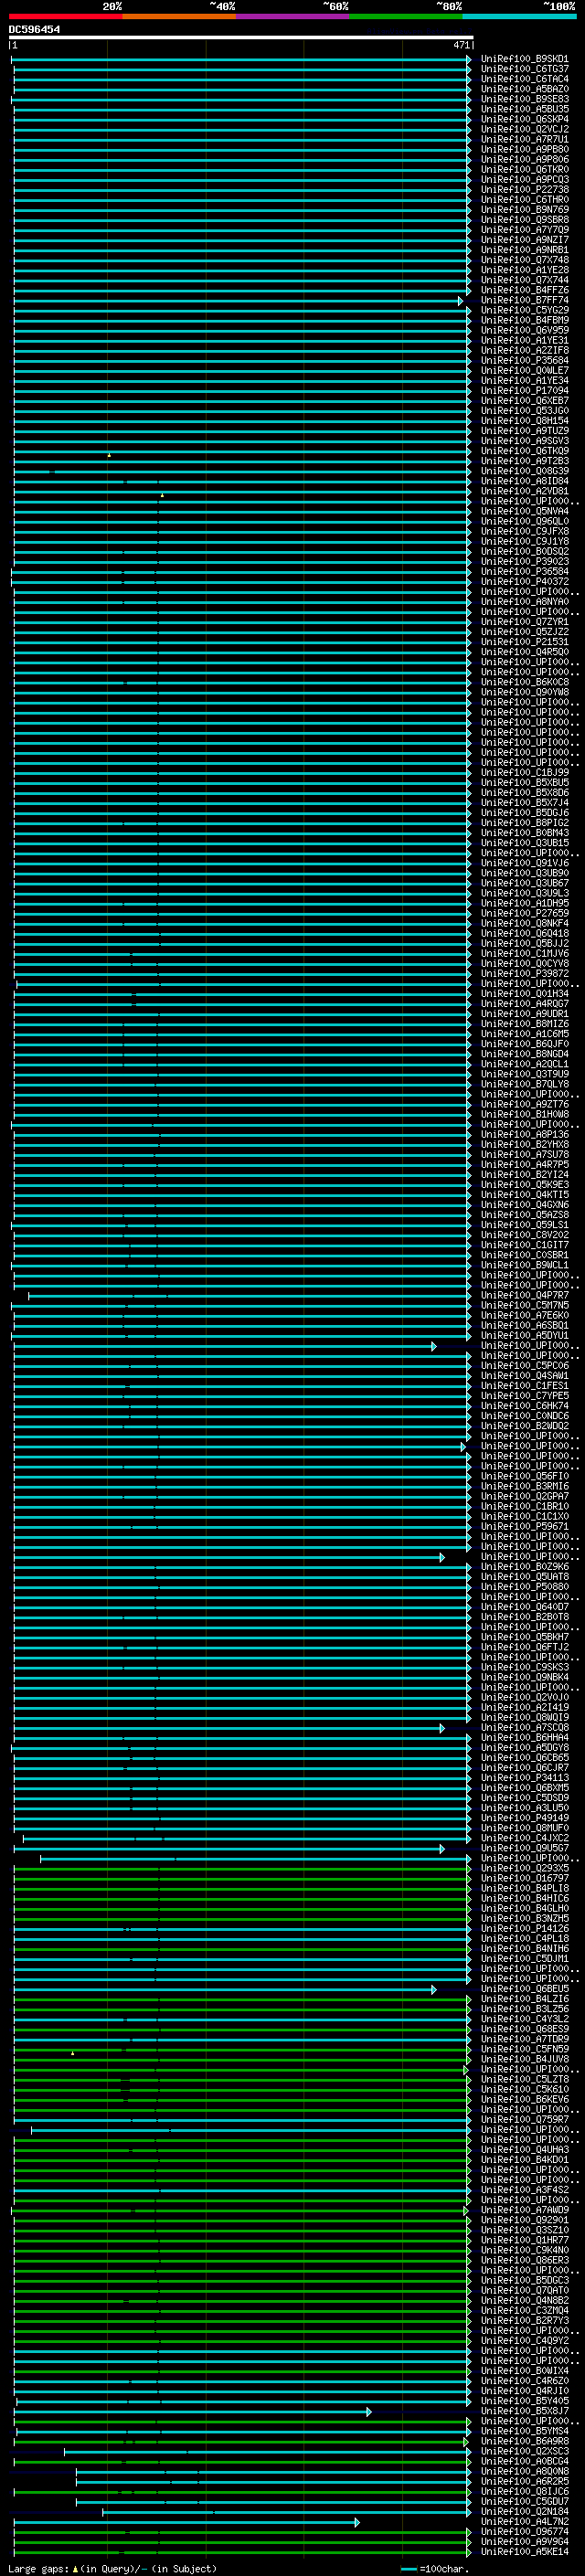This screenshot has height=2576, width=585.
Task: Select label UniRef100_P49149
Action: coord(524,1817)
